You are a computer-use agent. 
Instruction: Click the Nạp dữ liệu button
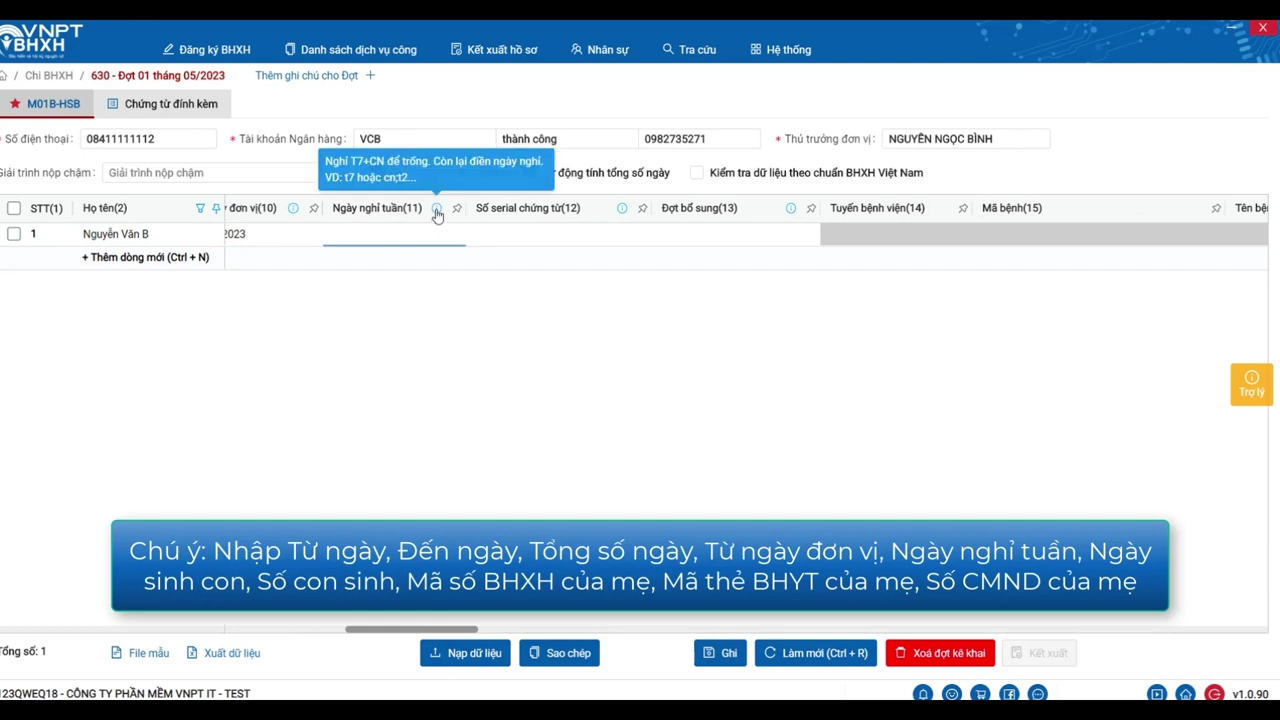(x=465, y=653)
